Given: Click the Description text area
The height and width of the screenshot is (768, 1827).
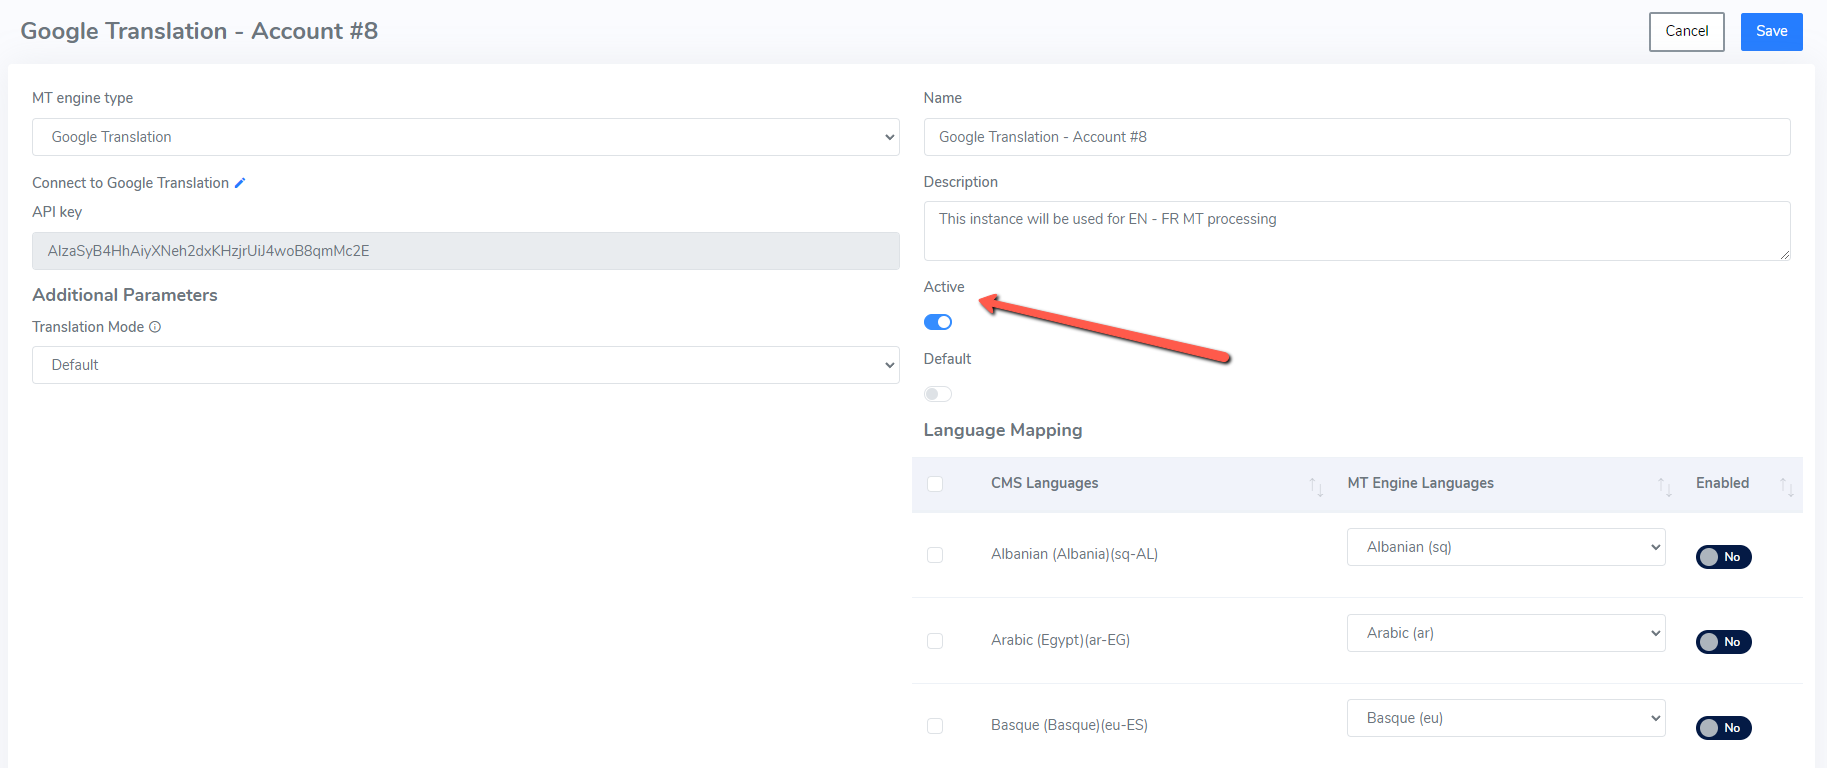Looking at the screenshot, I should click(1357, 231).
